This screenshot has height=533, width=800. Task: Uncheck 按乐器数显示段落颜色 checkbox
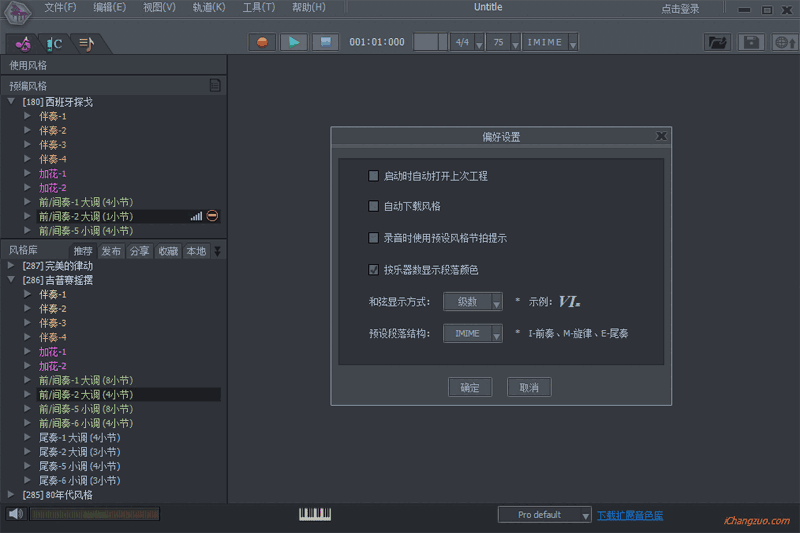pyautogui.click(x=374, y=270)
